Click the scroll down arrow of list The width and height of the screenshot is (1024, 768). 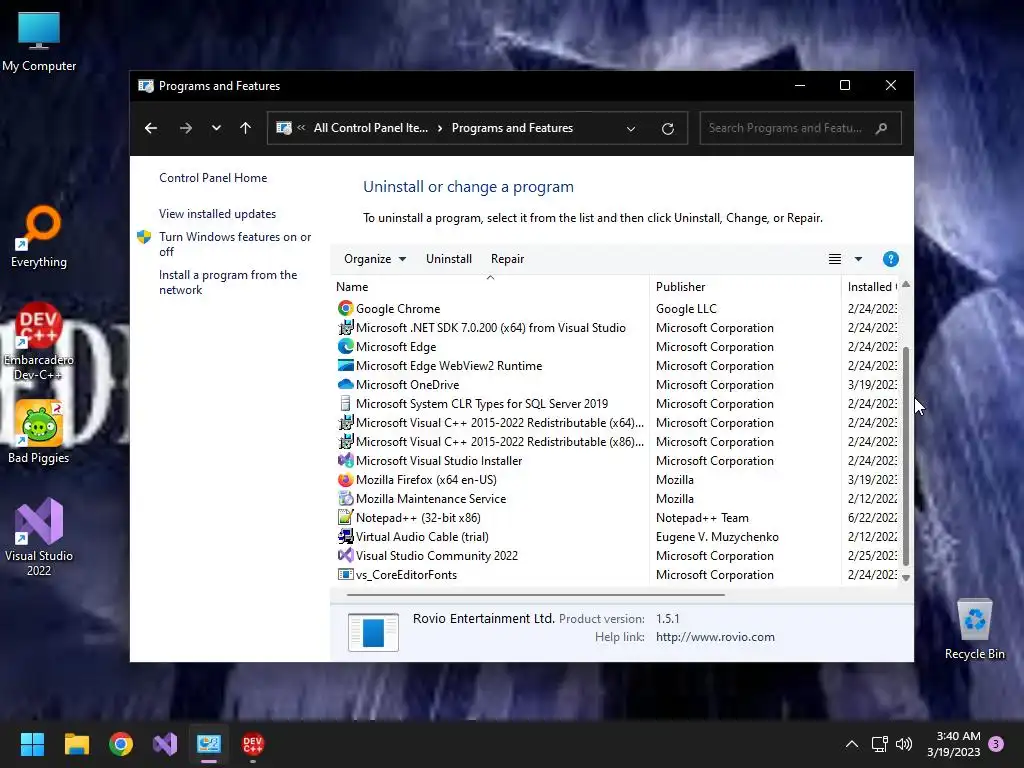tap(906, 577)
